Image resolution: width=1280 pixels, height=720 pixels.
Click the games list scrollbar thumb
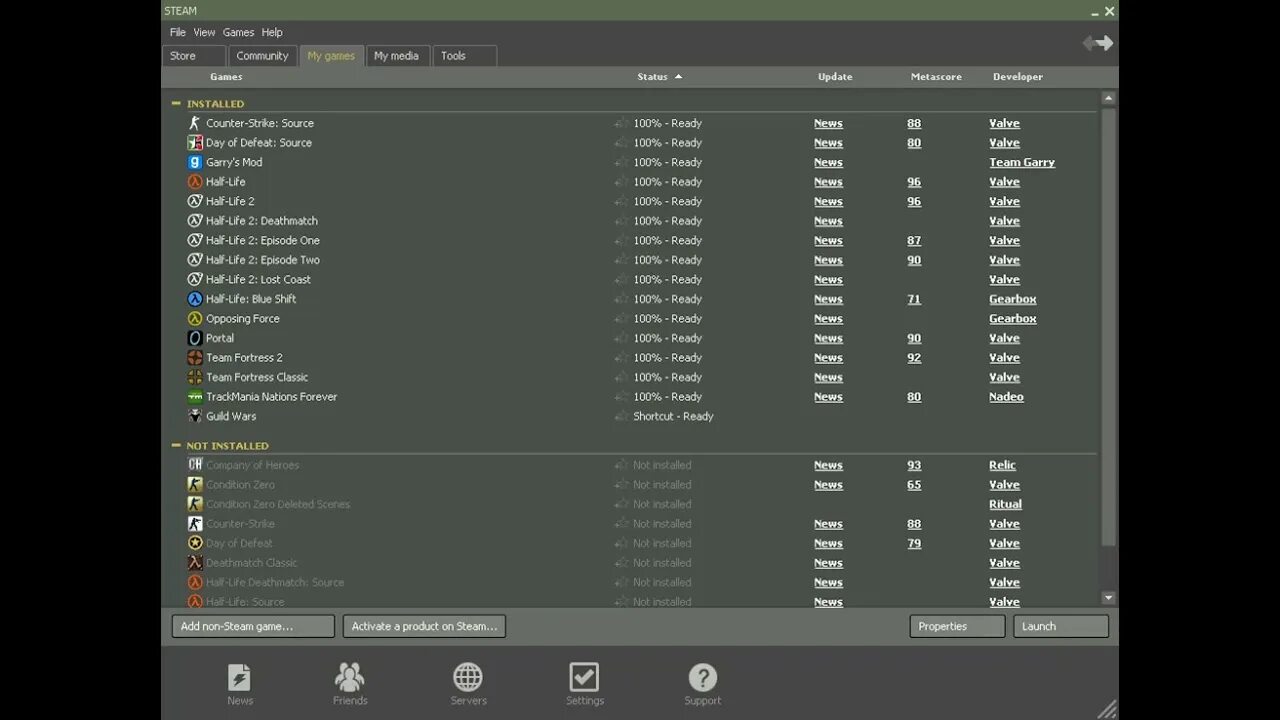[x=1108, y=326]
